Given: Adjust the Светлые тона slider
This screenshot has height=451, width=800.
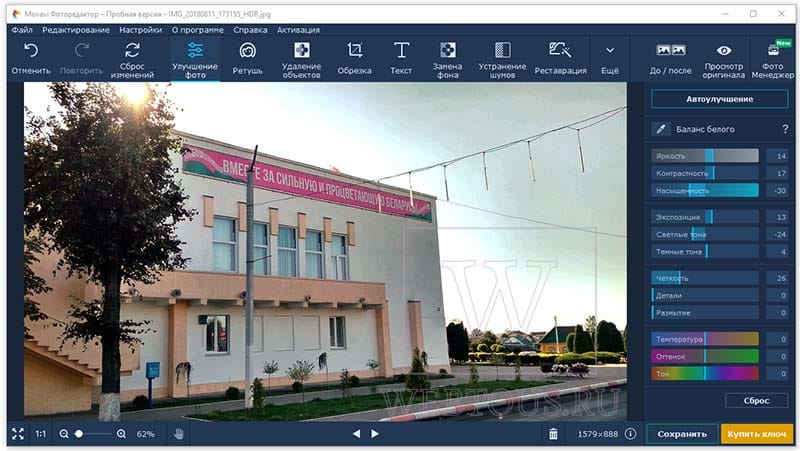Looking at the screenshot, I should point(705,234).
